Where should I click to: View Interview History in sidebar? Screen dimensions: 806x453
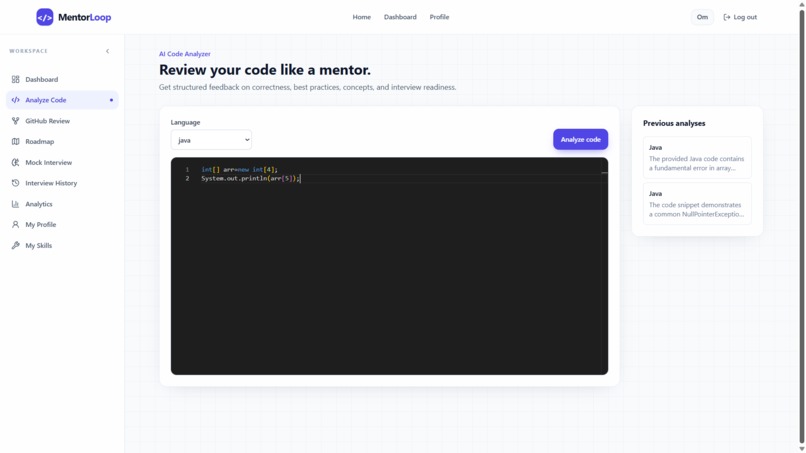tap(62, 183)
